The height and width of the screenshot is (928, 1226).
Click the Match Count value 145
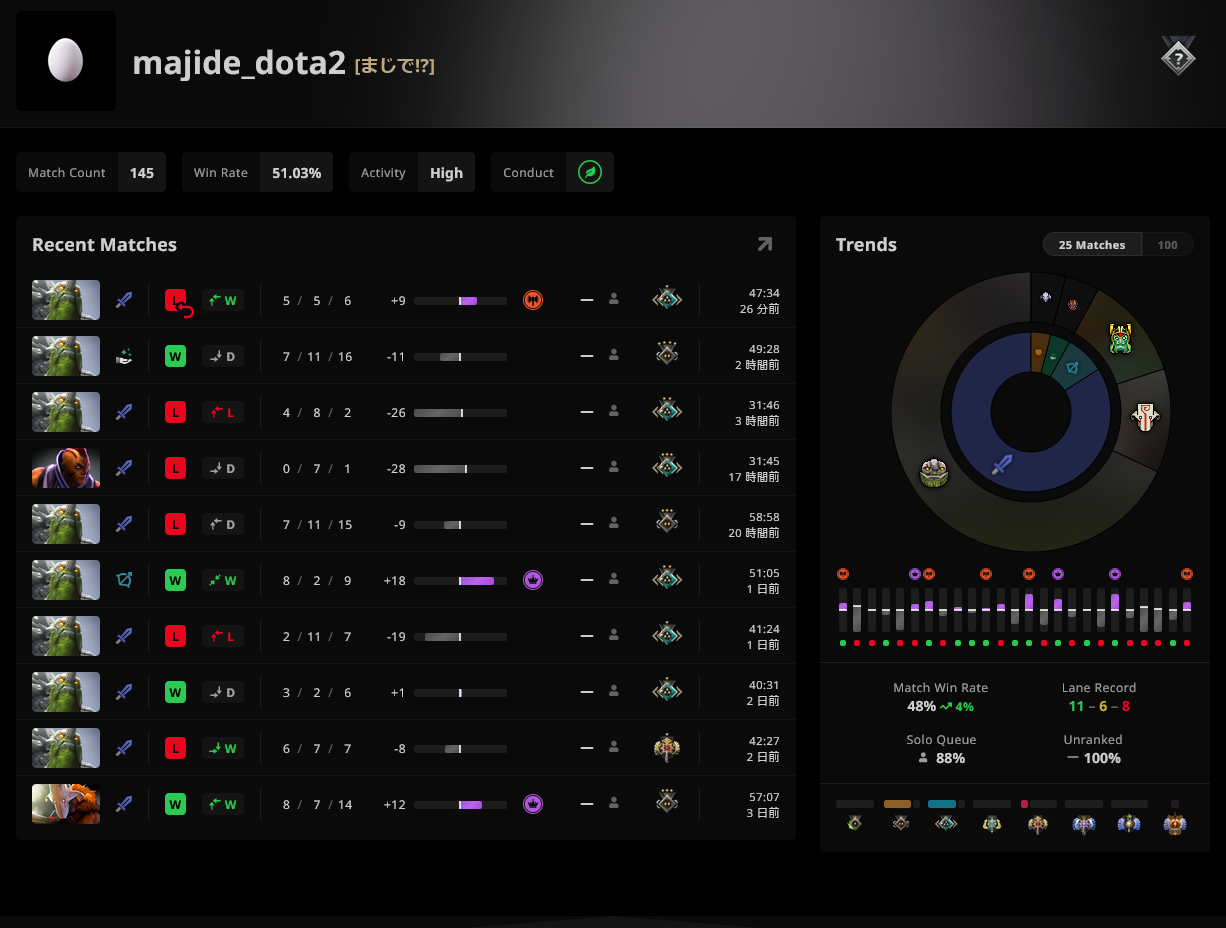click(142, 173)
